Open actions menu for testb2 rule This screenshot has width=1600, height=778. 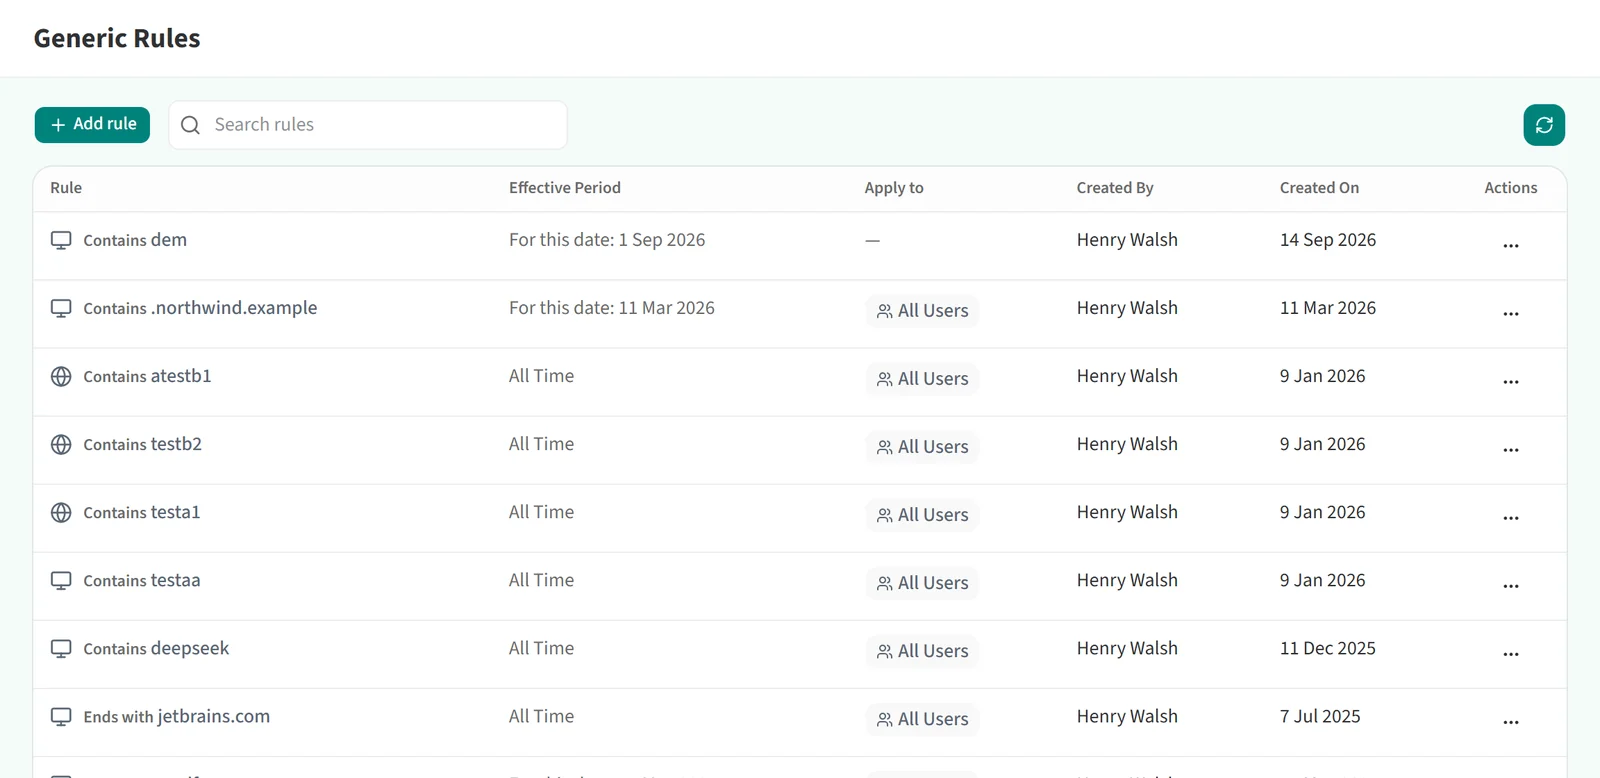1510,449
